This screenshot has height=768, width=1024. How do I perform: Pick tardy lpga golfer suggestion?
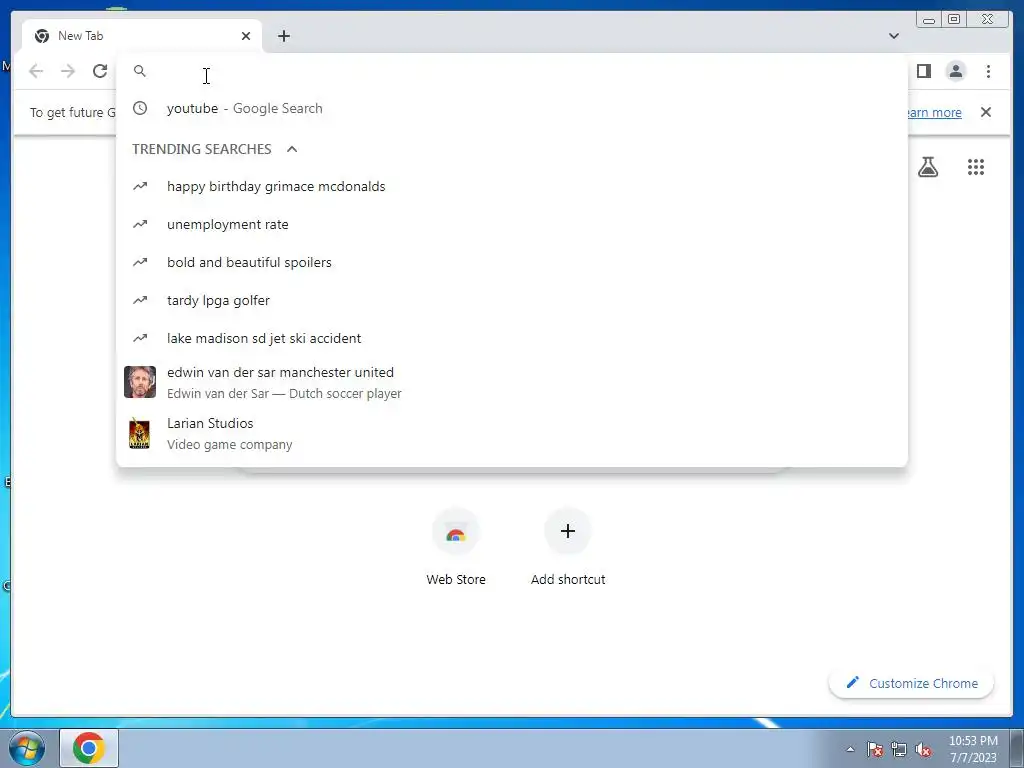(511, 300)
